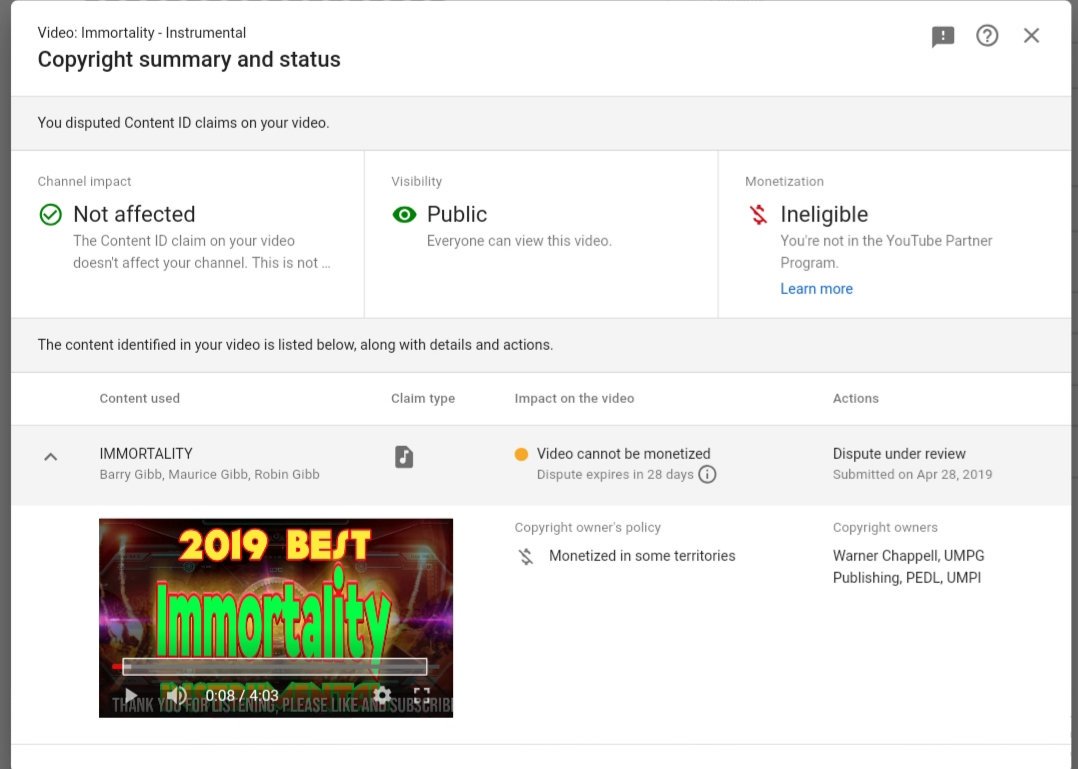The width and height of the screenshot is (1078, 769).
Task: Click the Submitted on Apr 28, 2019 text
Action: [912, 474]
